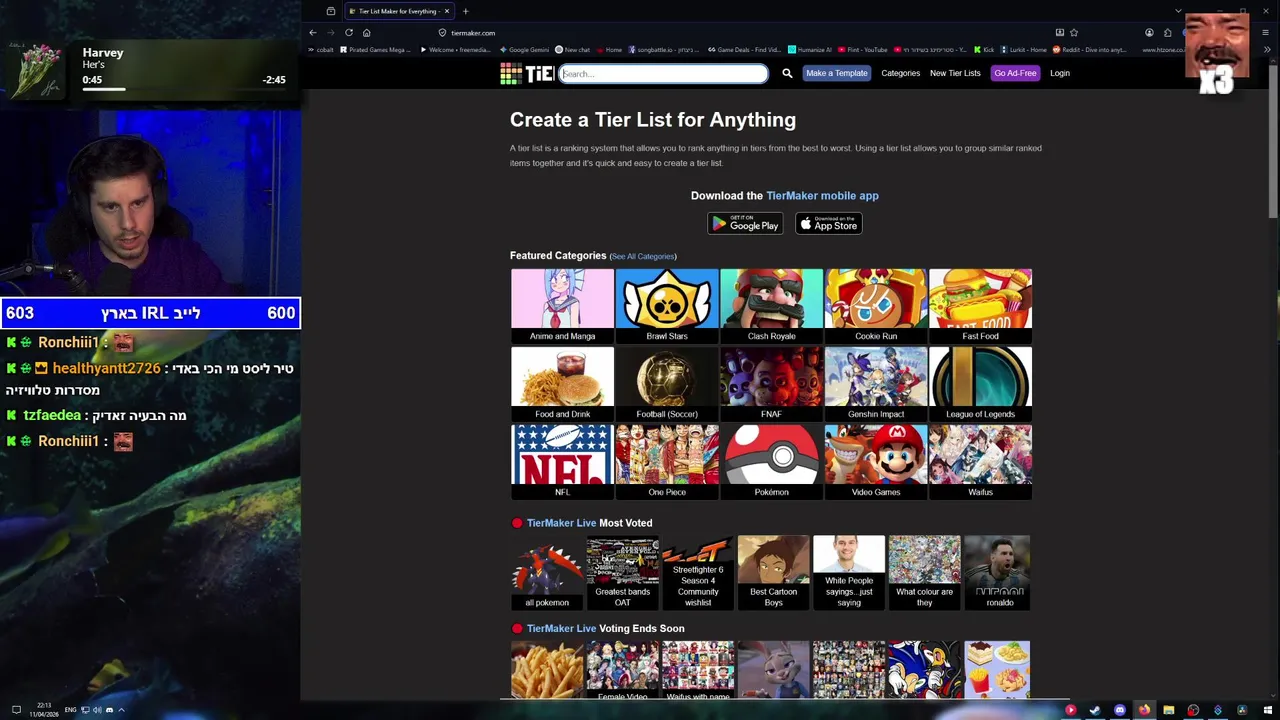Open the Video Games category
This screenshot has width=1280, height=720.
coord(876,462)
